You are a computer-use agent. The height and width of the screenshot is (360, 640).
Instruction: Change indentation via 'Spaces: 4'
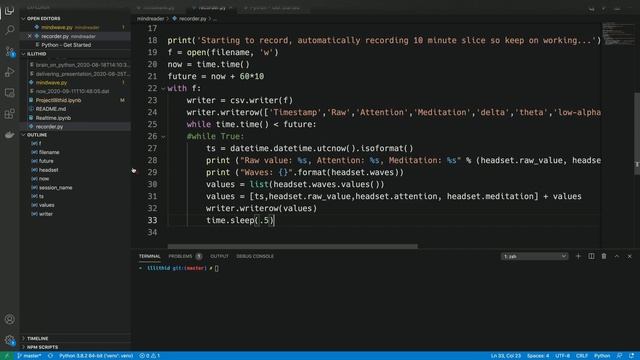(538, 356)
